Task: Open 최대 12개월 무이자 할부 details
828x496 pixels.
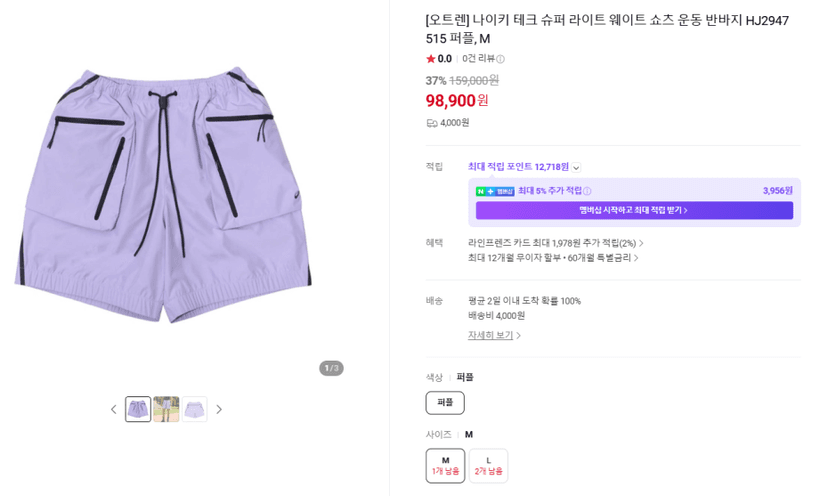Action: coord(553,258)
